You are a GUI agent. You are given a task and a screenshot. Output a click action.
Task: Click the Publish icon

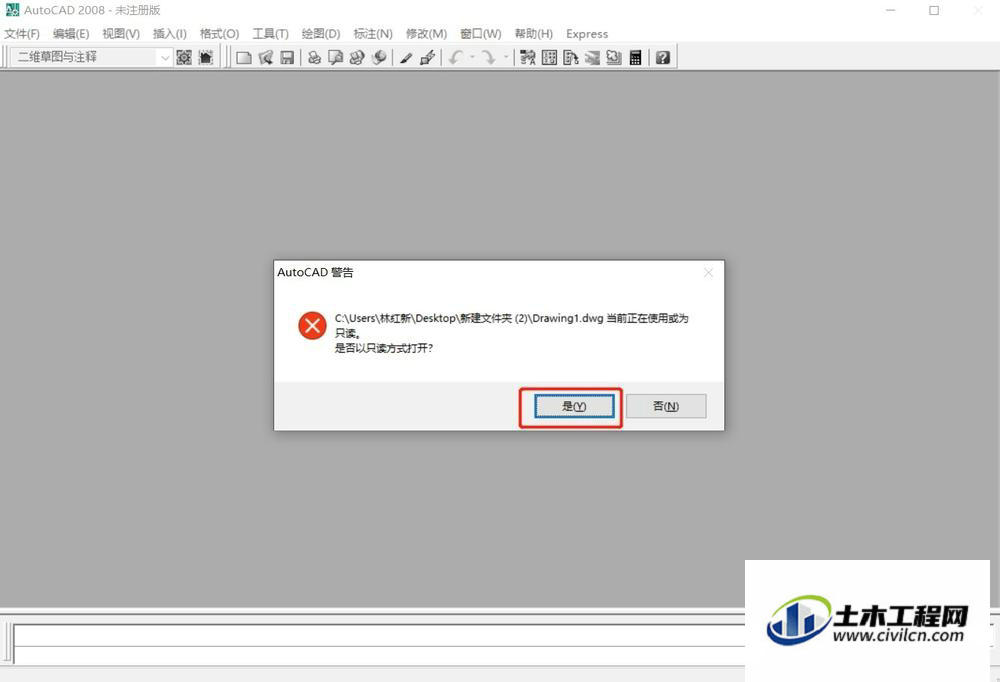point(357,57)
